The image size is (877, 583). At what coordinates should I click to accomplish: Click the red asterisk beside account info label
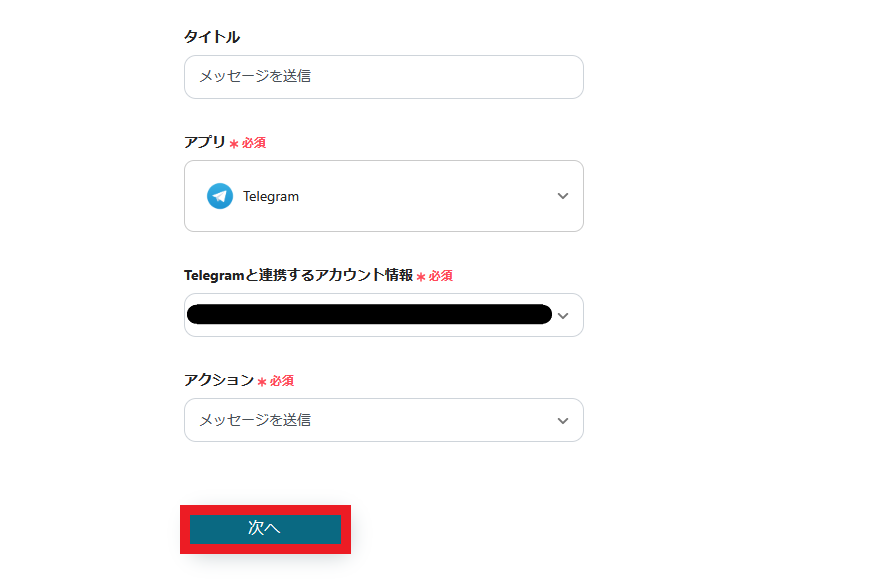point(421,277)
